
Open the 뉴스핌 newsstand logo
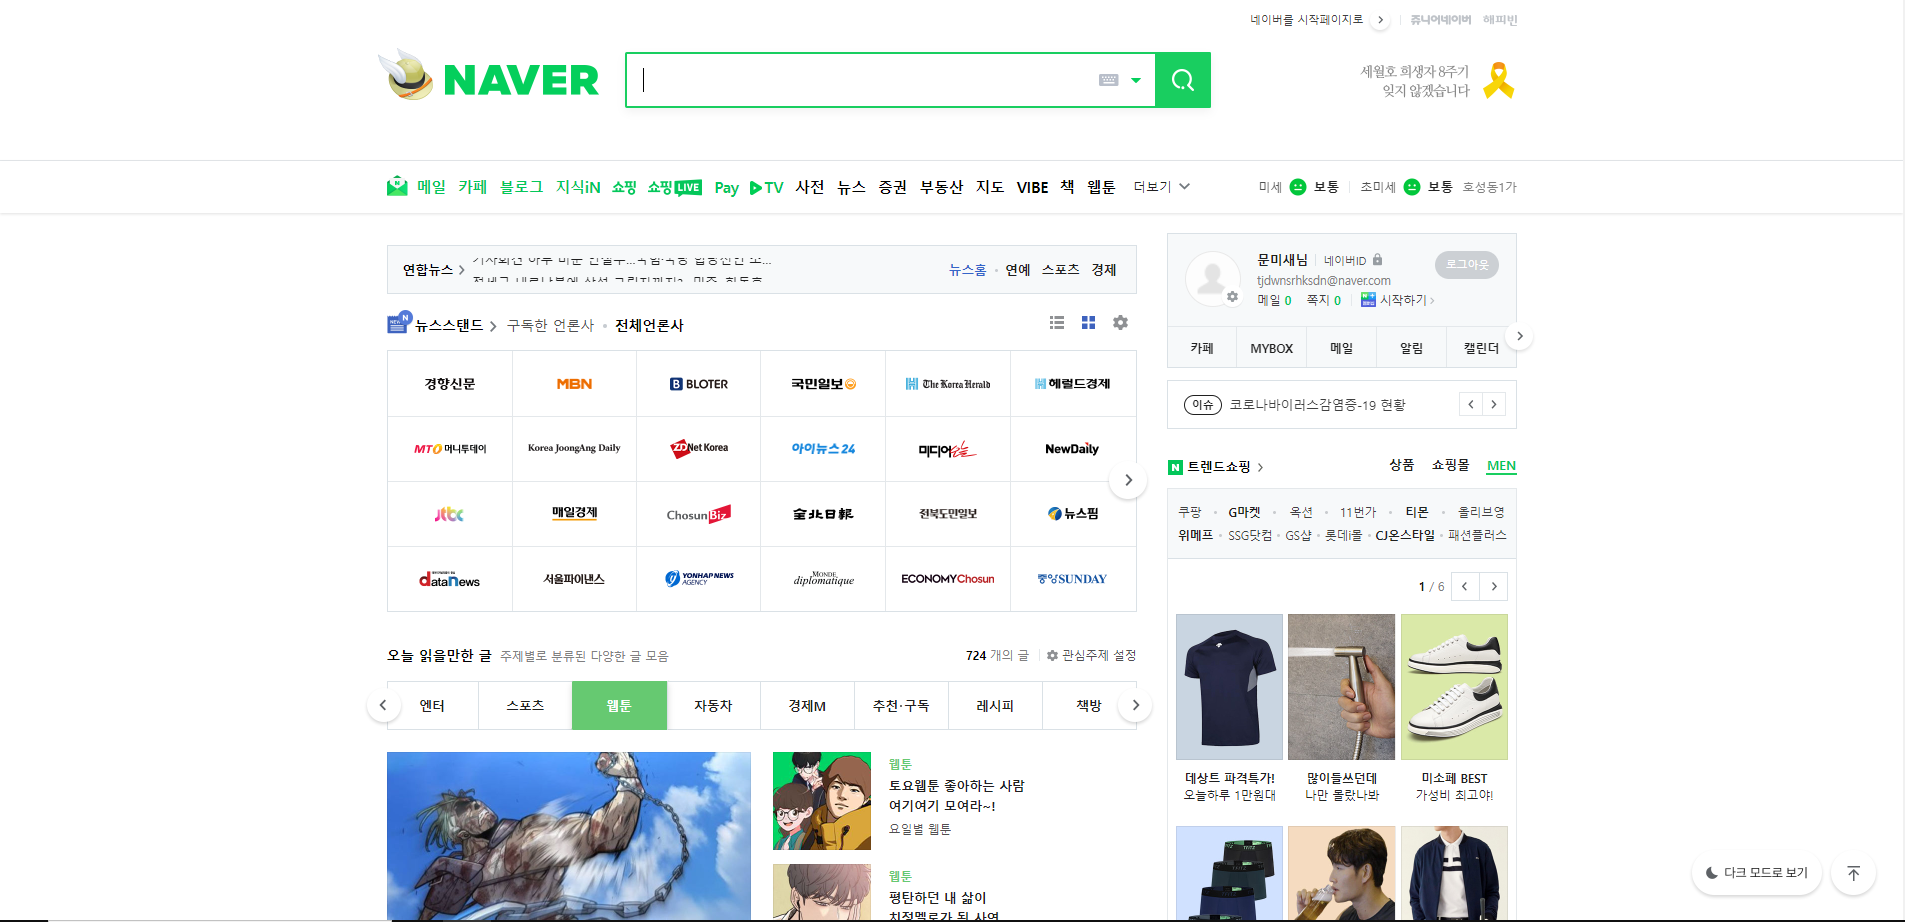(1073, 514)
